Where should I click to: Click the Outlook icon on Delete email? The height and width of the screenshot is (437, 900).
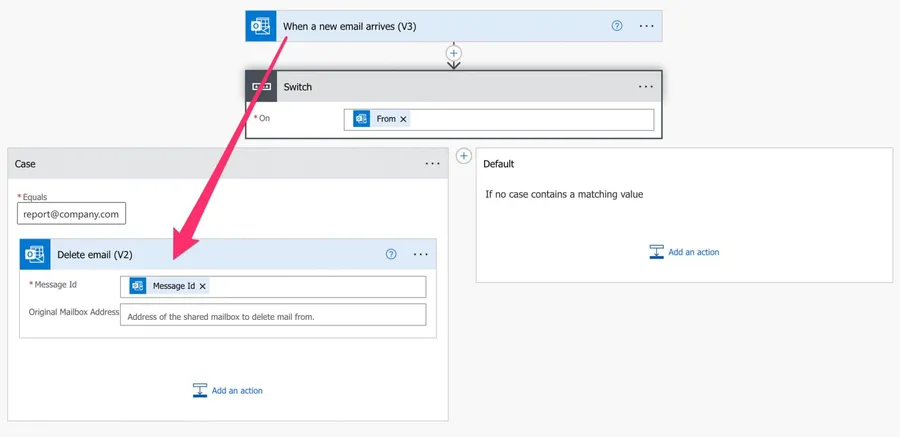35,255
